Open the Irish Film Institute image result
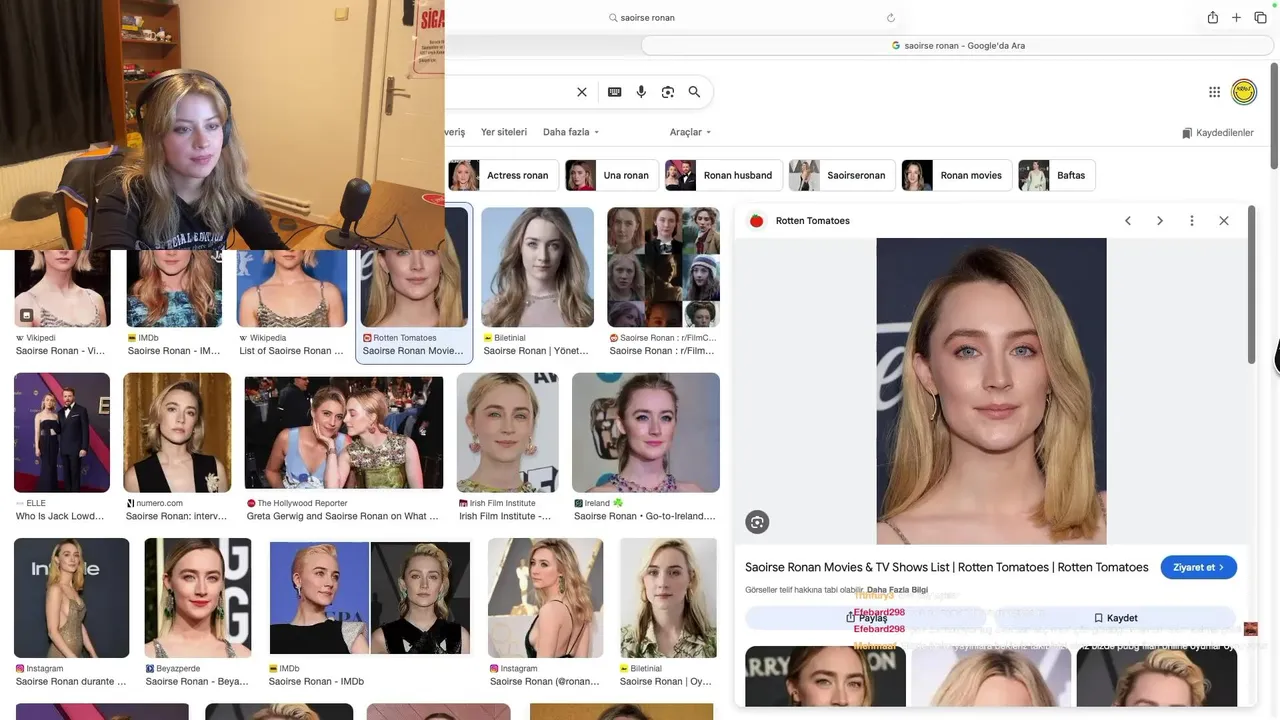The image size is (1280, 720). [508, 432]
